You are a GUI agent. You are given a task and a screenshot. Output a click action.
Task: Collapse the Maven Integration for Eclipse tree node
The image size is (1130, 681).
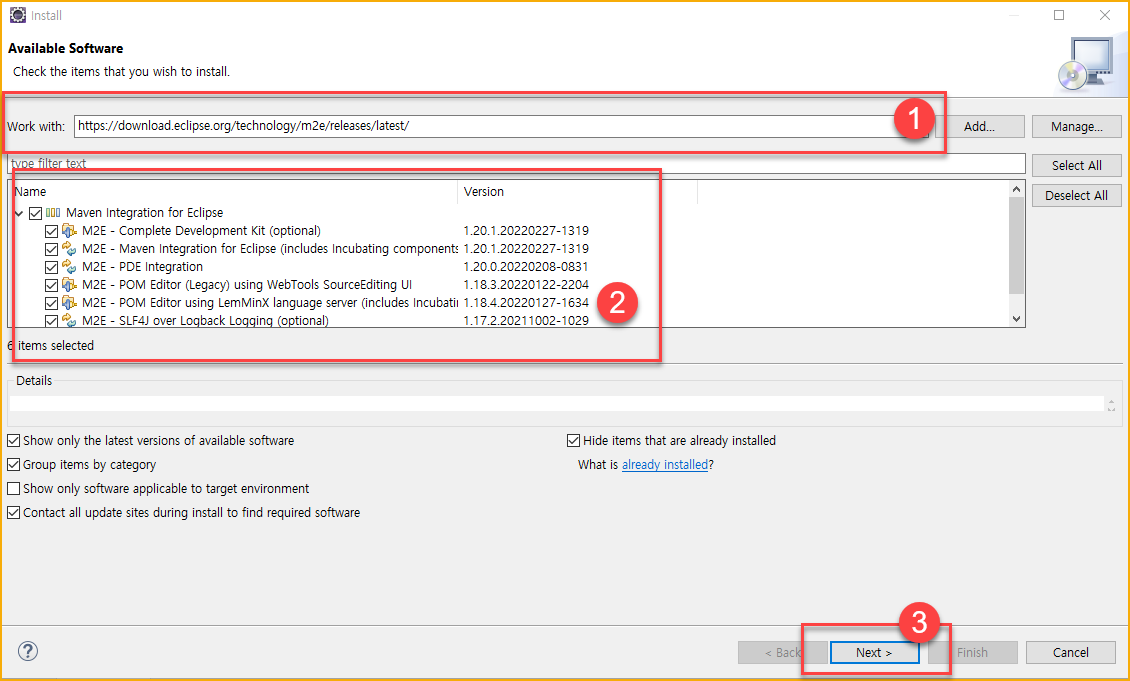click(x=19, y=213)
